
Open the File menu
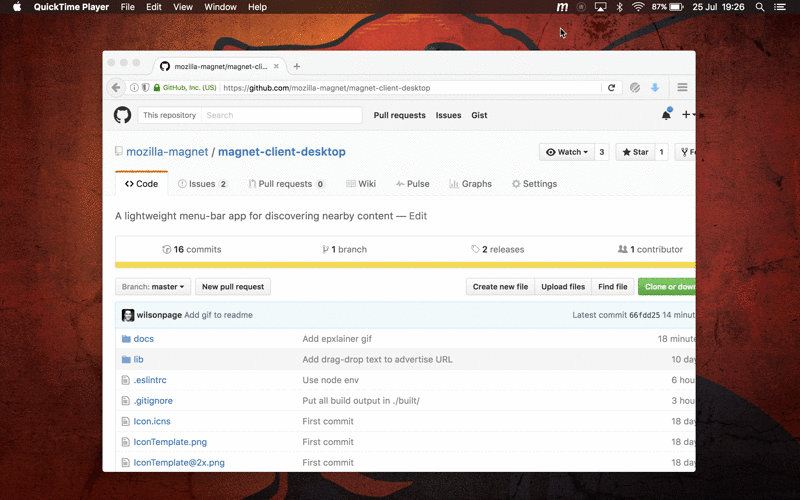click(128, 7)
